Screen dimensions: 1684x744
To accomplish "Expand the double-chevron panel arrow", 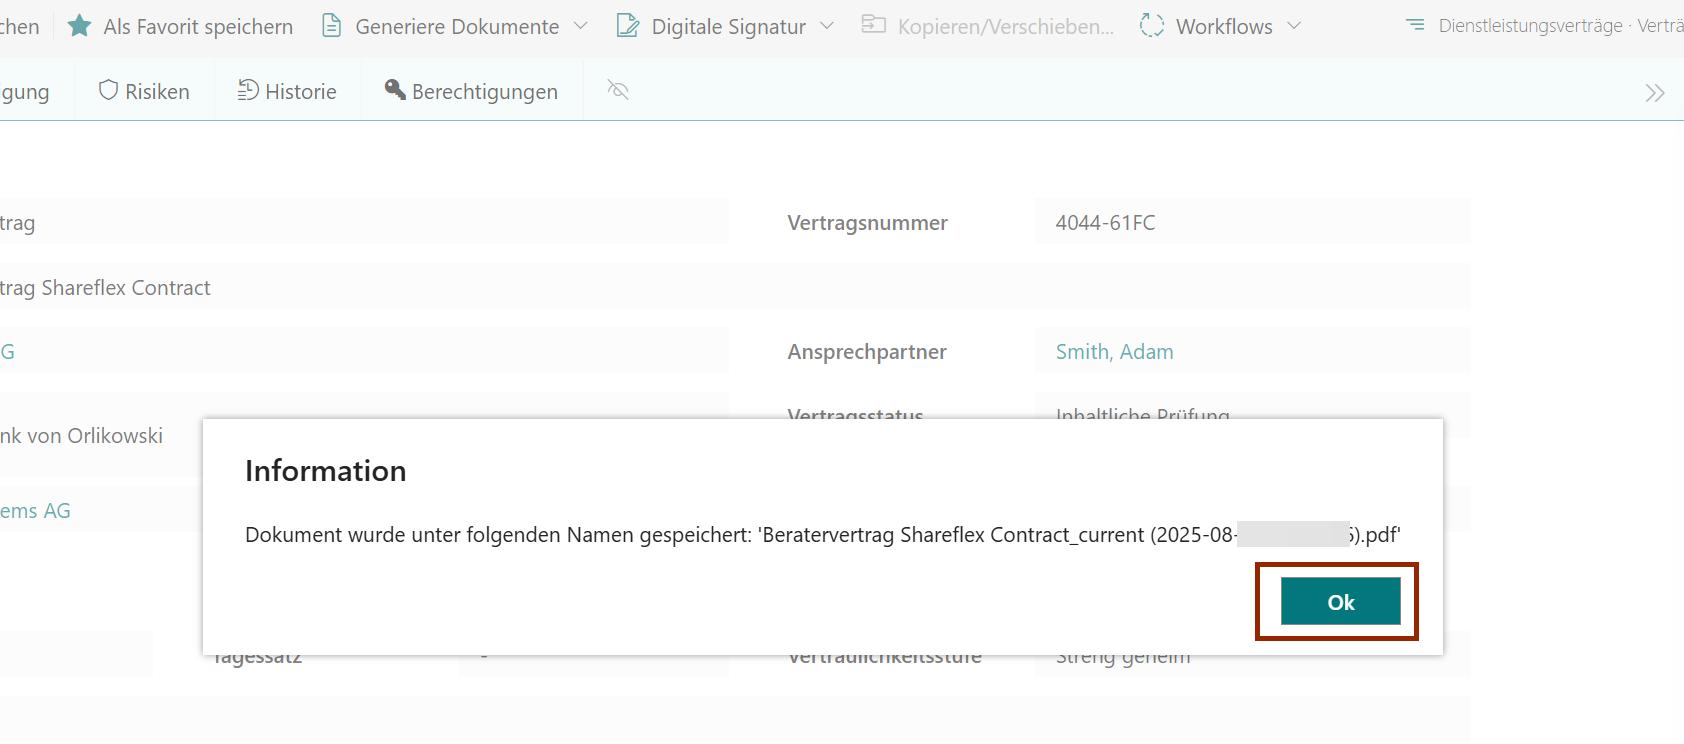I will tap(1655, 93).
